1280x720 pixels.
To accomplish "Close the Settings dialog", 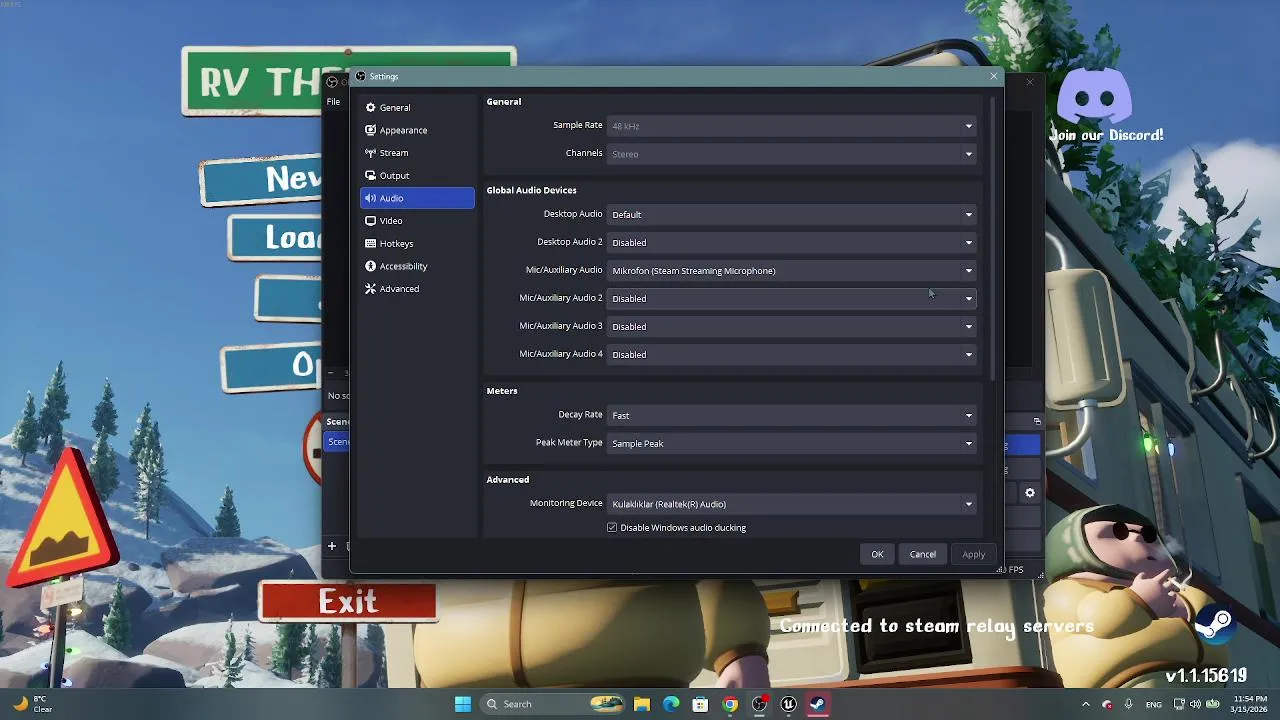I will click(993, 76).
